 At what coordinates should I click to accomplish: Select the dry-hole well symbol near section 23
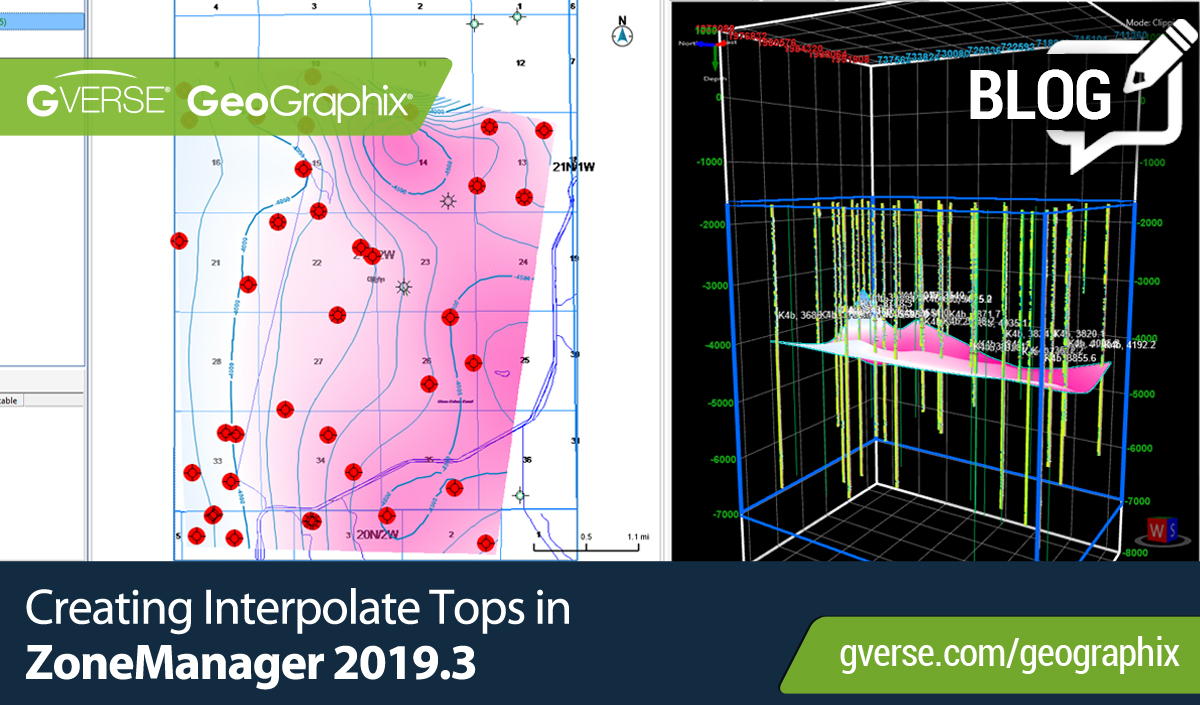404,288
